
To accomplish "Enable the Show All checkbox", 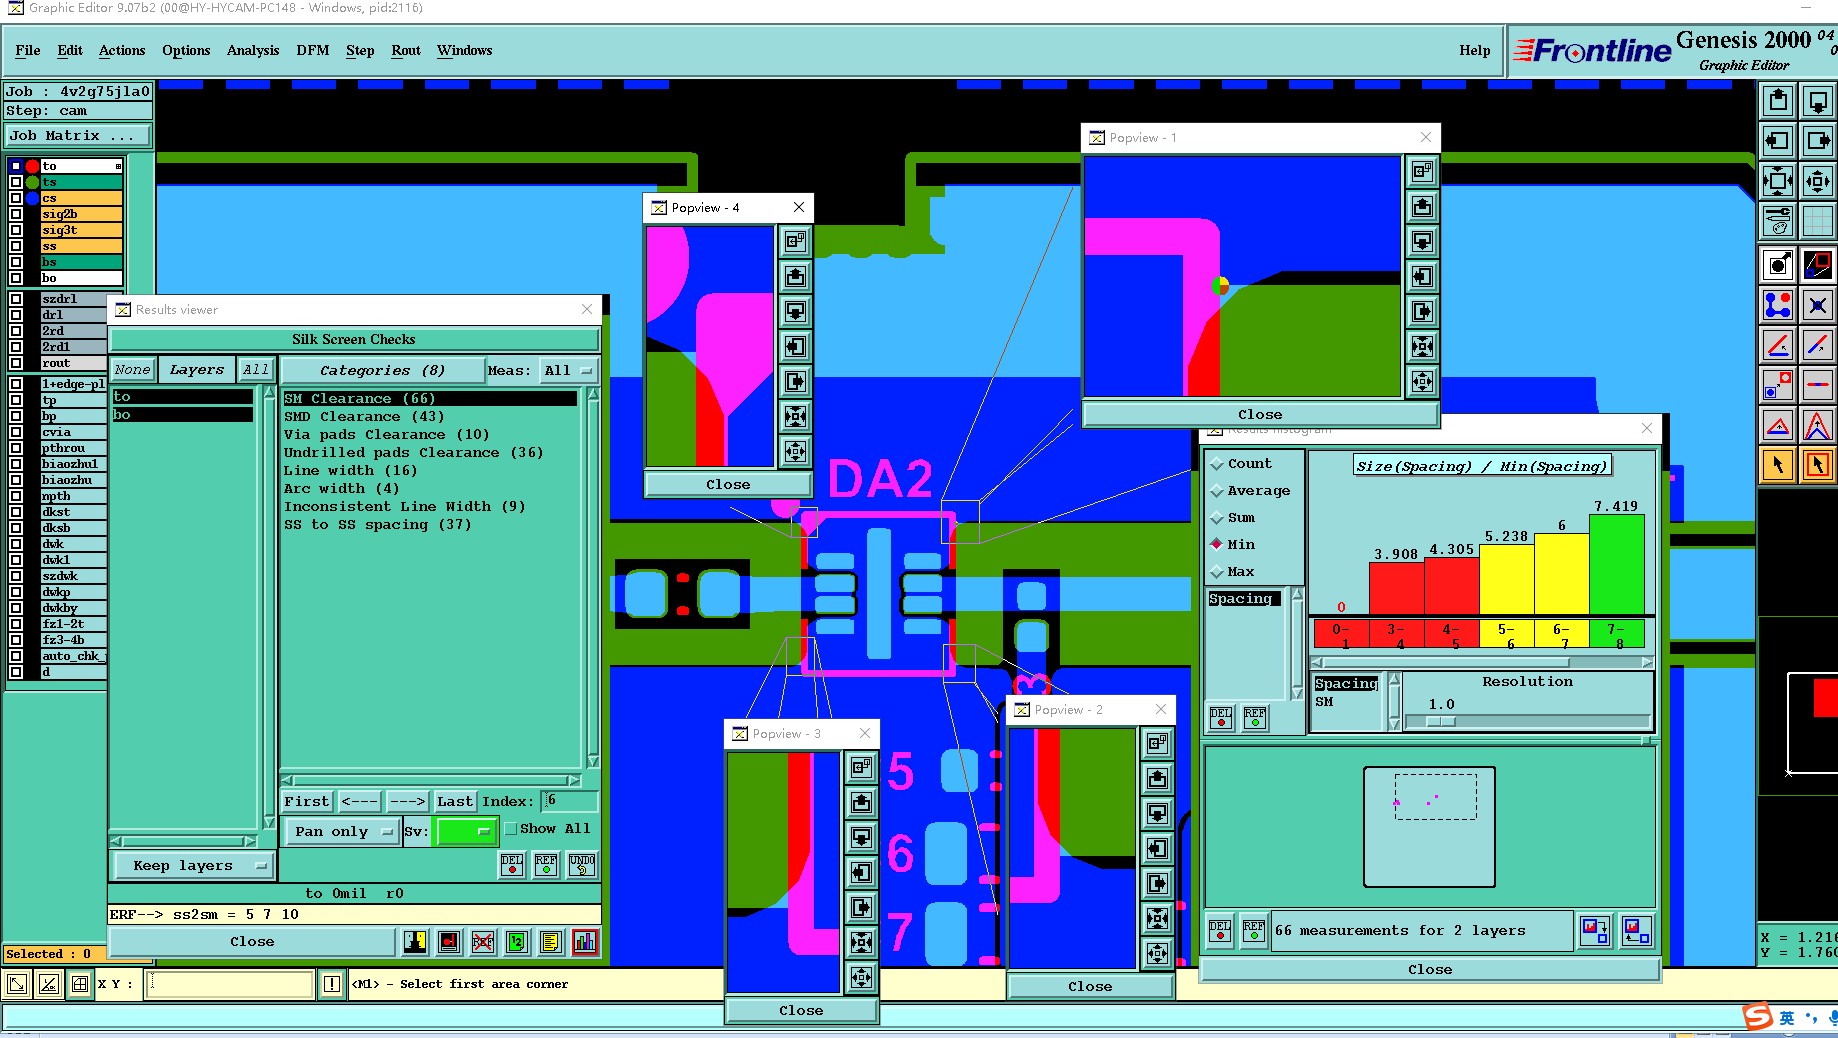I will tap(511, 829).
